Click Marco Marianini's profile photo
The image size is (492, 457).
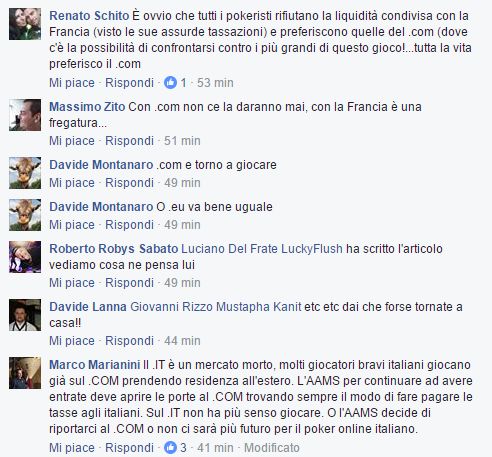point(25,373)
